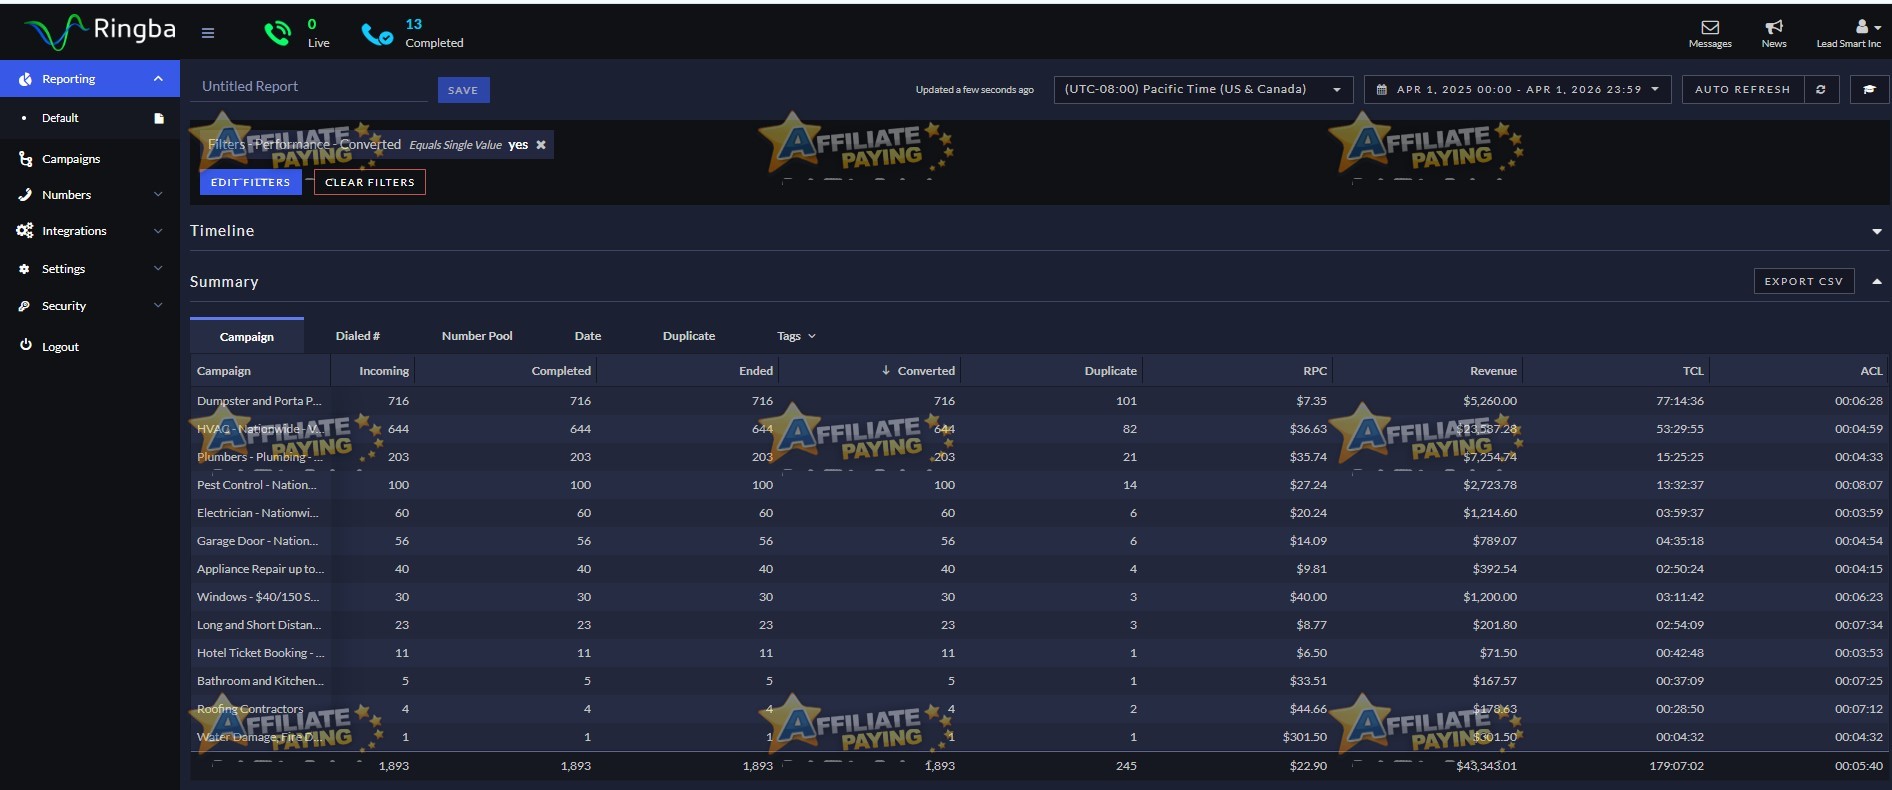Open the blue Completed calls phone icon
This screenshot has height=790, width=1892.
click(377, 35)
